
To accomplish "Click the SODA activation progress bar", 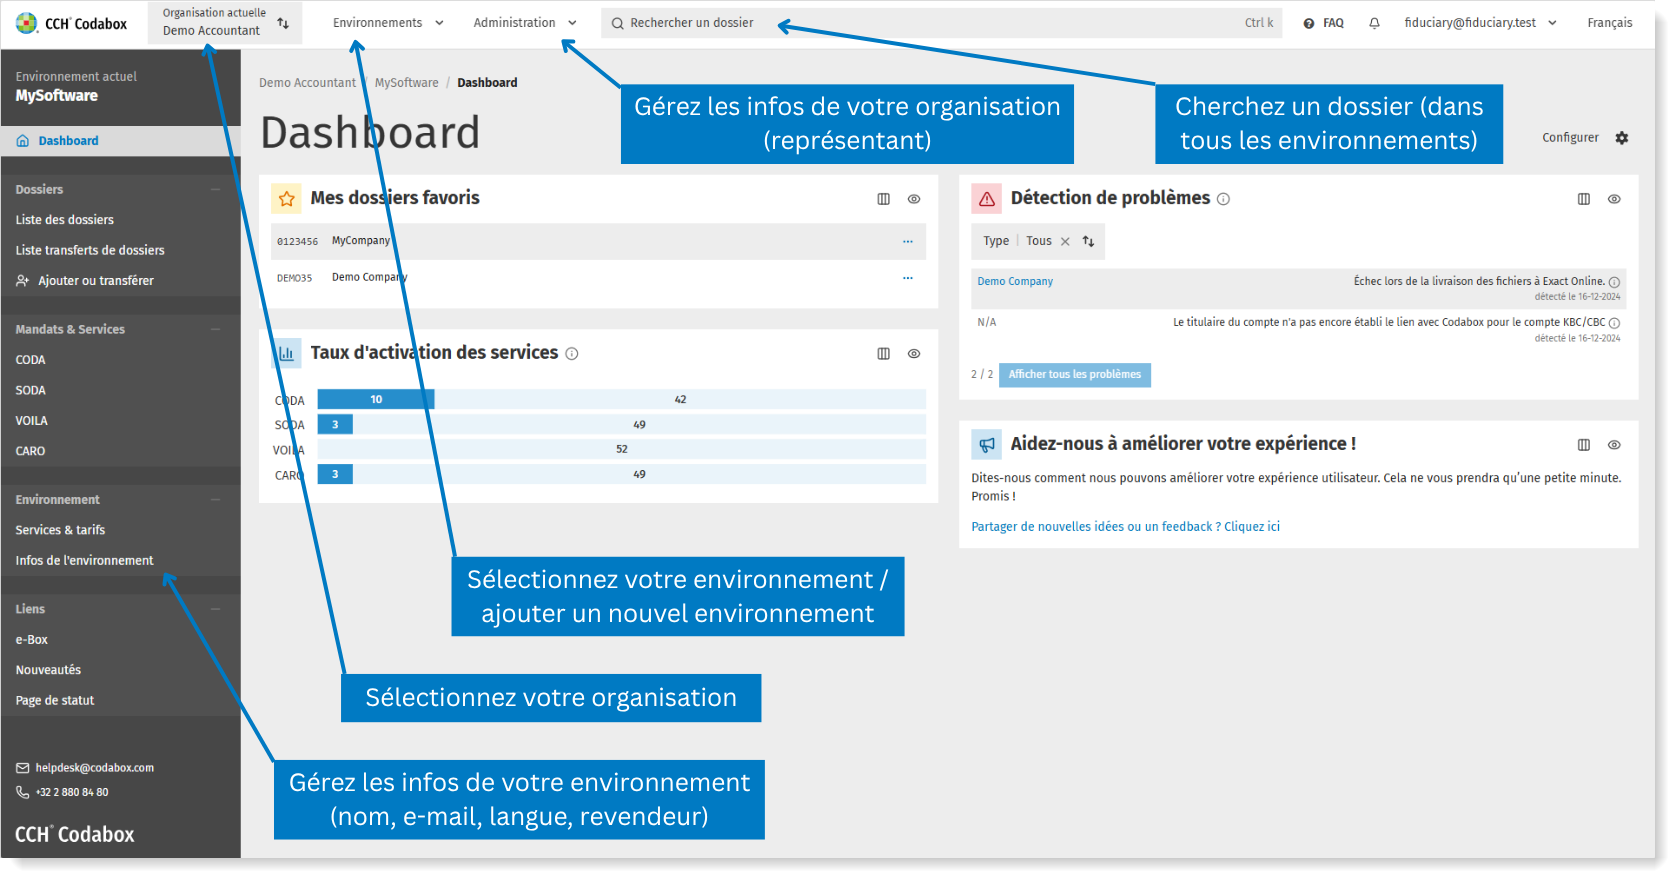I will [x=622, y=425].
